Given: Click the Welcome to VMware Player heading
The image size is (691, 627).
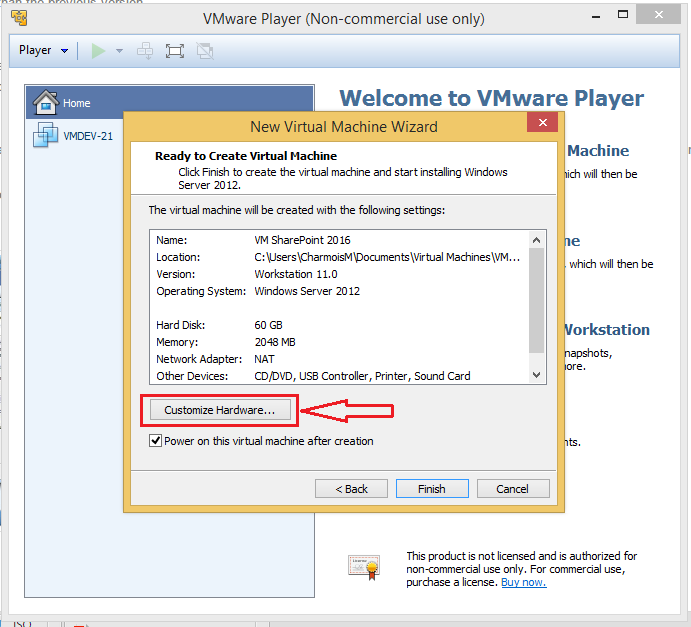Looking at the screenshot, I should point(491,98).
